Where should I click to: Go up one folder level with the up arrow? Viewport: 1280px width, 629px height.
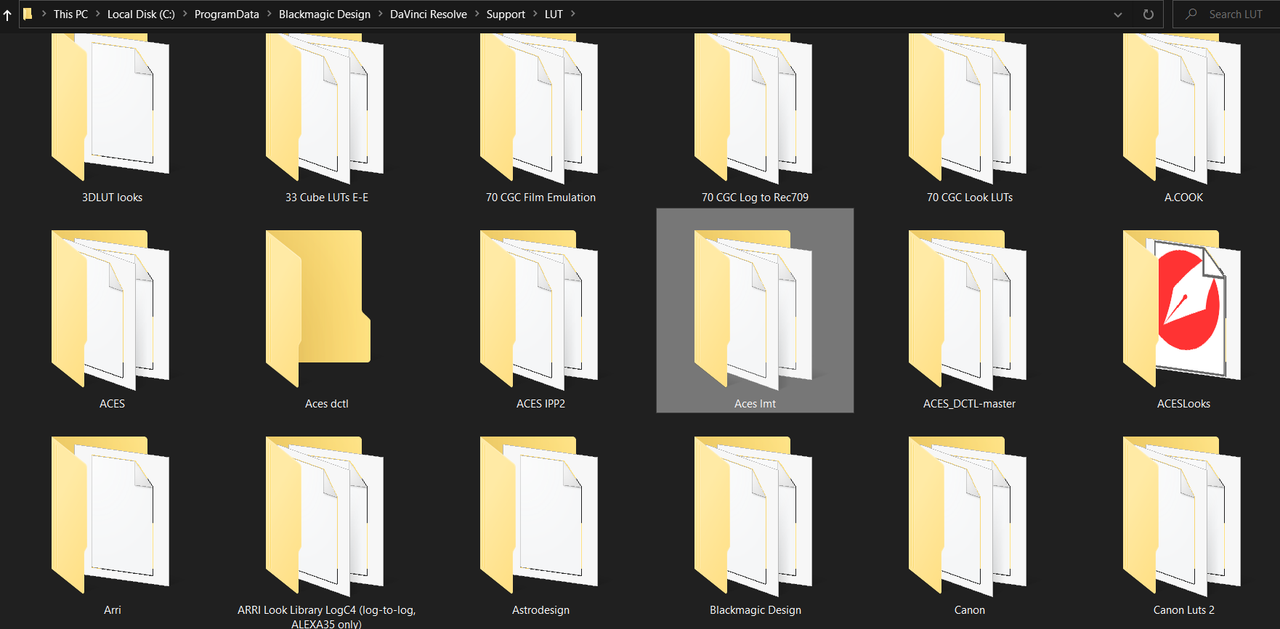(8, 15)
